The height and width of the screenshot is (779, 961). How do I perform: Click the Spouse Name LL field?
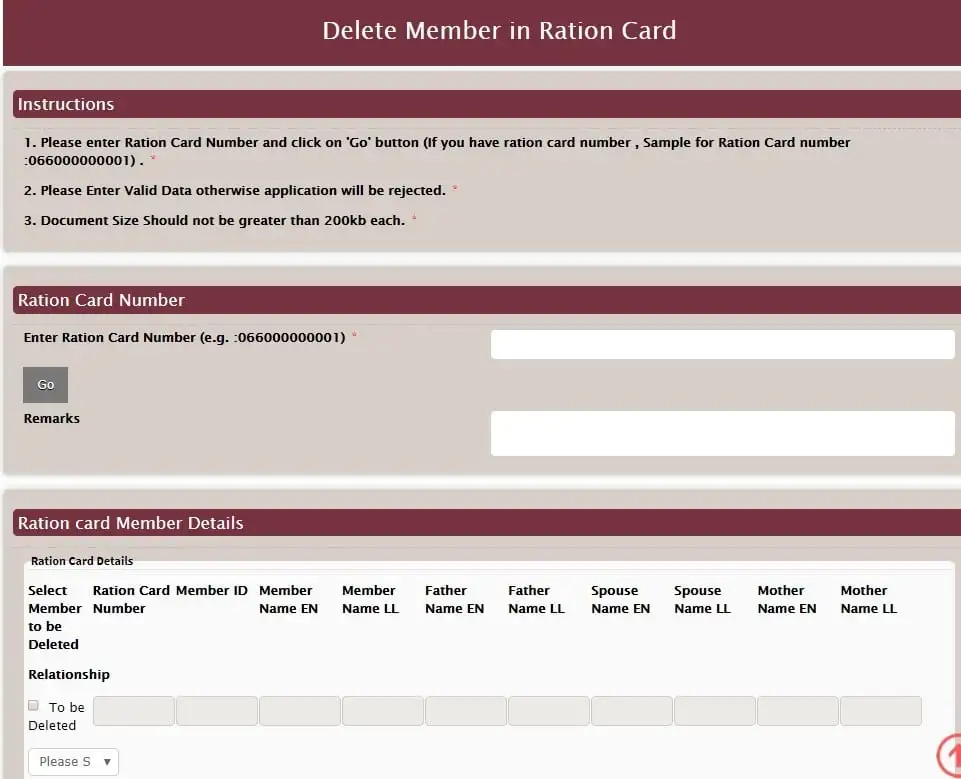point(712,710)
